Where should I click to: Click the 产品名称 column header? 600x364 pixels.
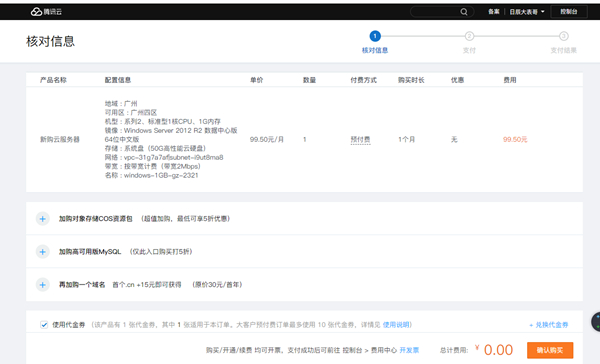53,80
